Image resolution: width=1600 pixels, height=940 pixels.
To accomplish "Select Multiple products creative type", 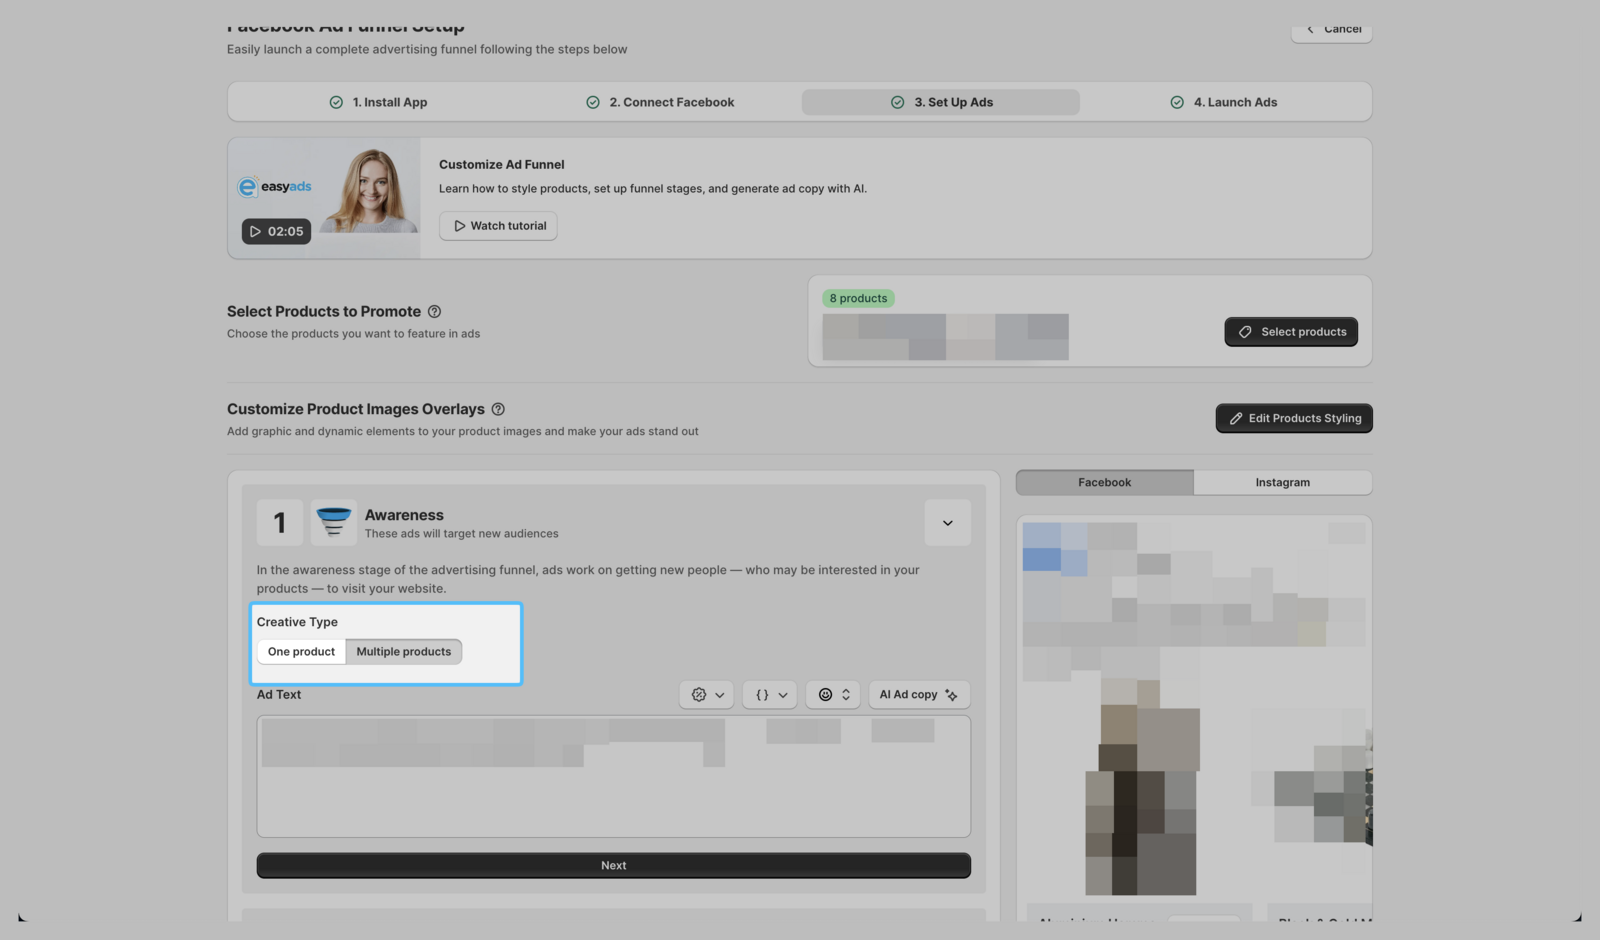I will tap(403, 652).
